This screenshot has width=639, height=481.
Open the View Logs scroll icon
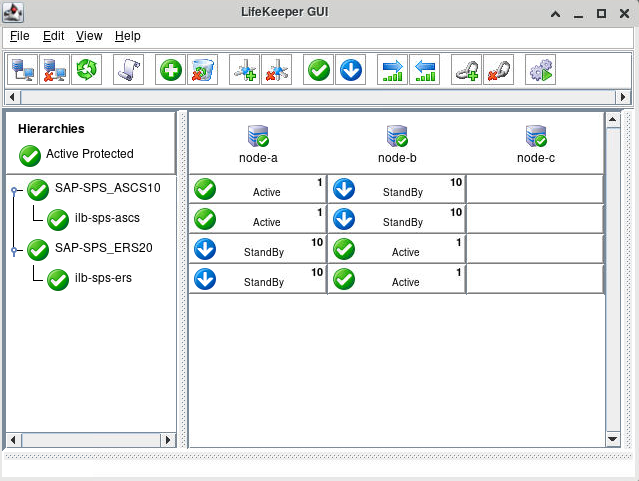point(128,70)
